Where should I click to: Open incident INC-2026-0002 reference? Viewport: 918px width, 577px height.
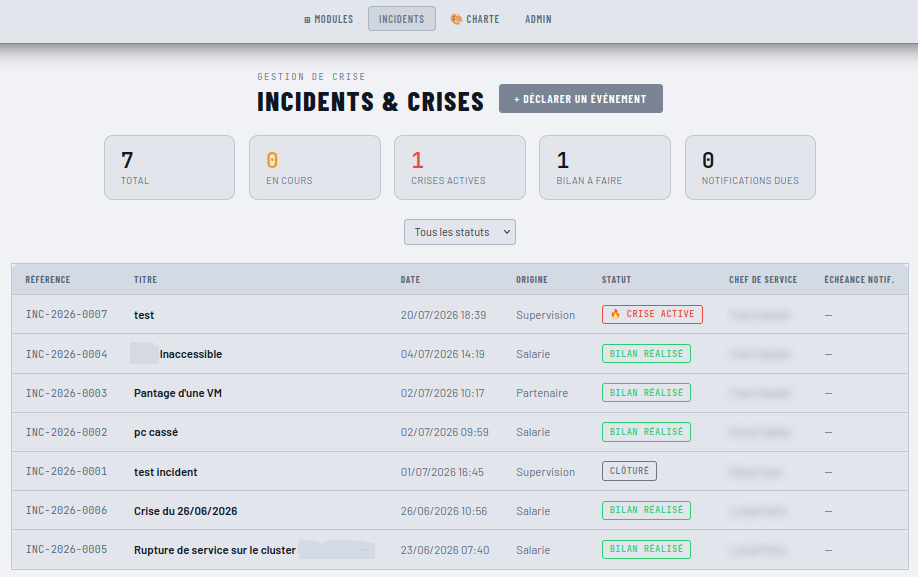(x=66, y=432)
